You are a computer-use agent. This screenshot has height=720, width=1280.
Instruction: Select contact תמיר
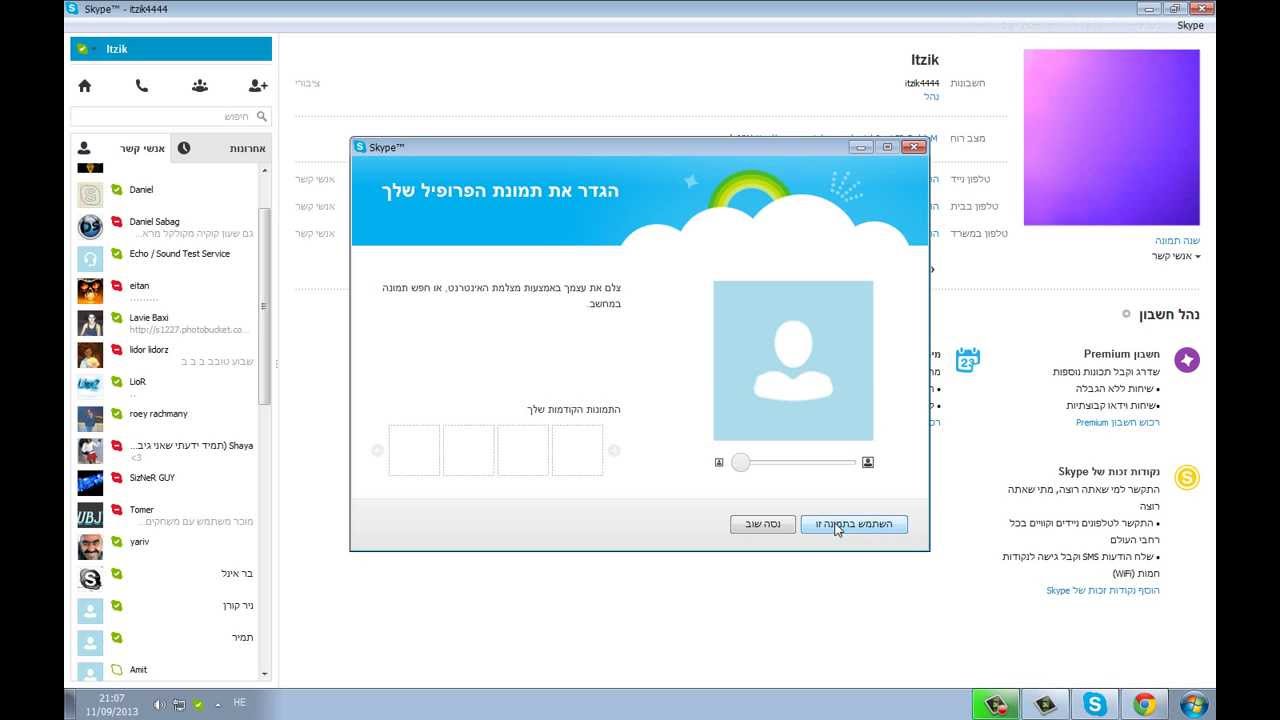pyautogui.click(x=165, y=643)
